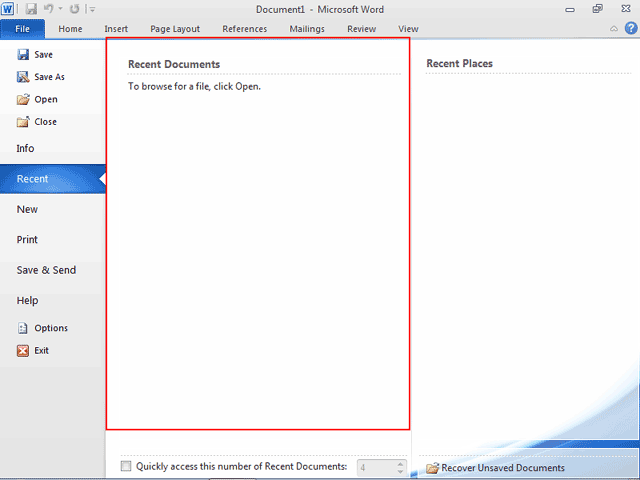Open the Undo history dropdown arrow

pos(60,9)
